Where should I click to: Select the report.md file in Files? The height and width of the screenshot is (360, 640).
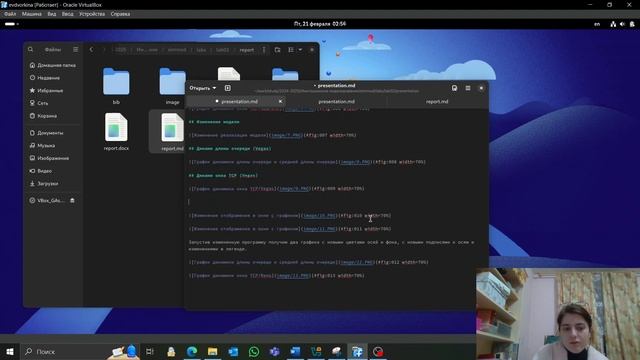[x=172, y=132]
